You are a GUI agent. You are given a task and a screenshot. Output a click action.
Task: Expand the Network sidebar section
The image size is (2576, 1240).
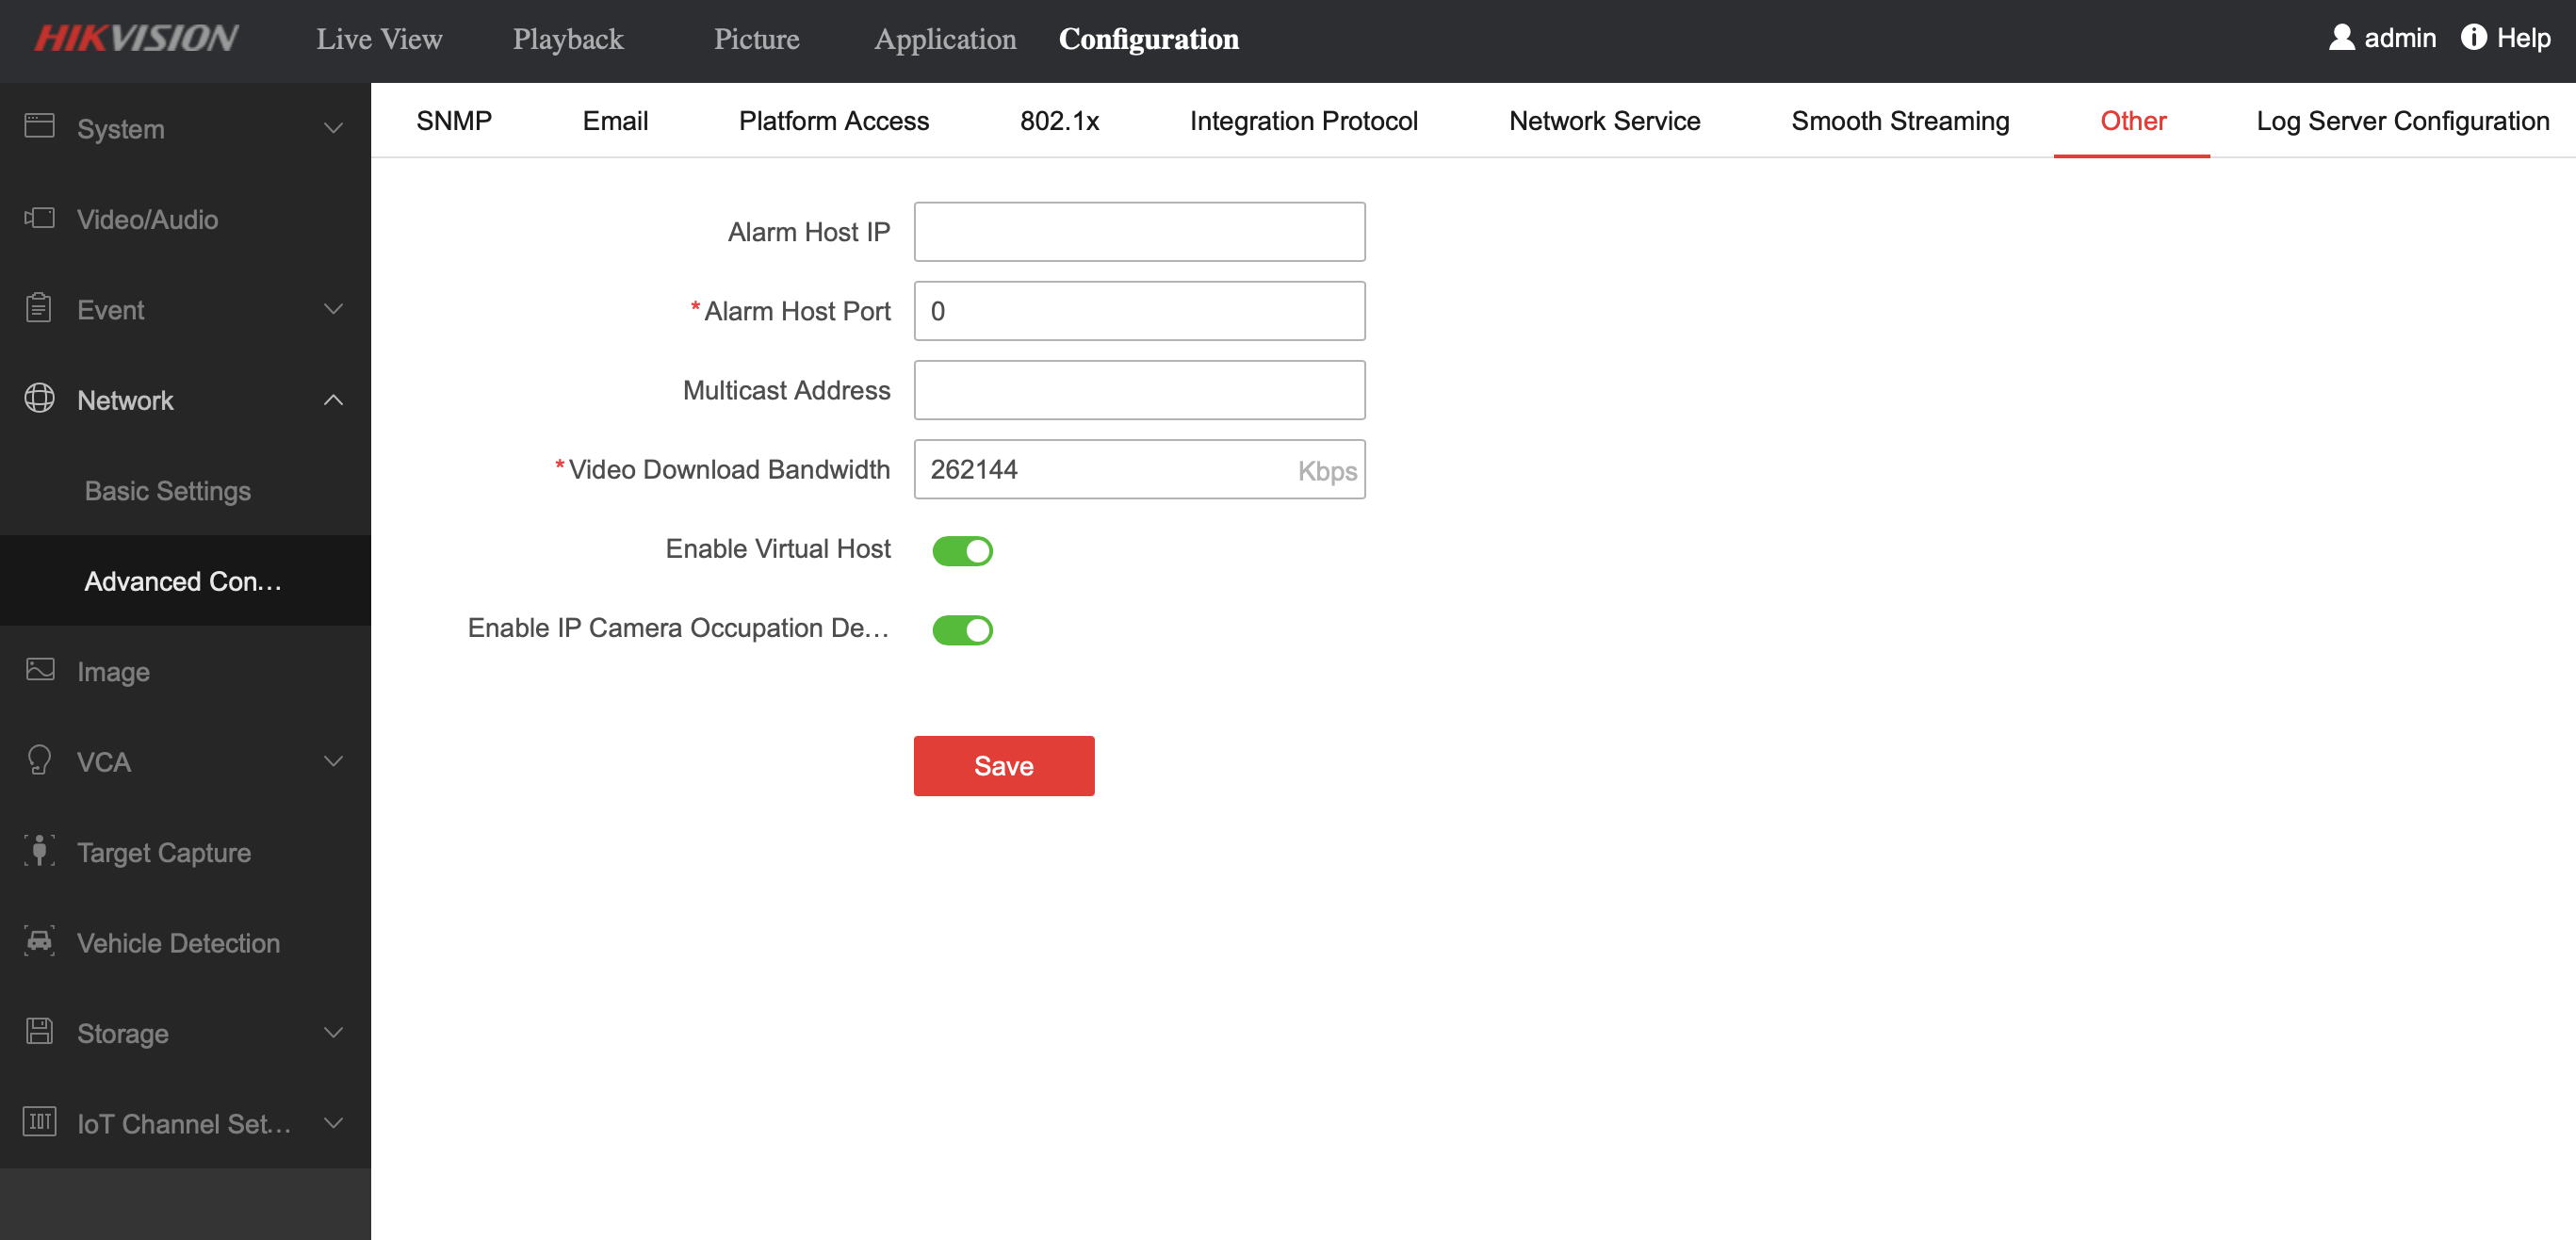(x=184, y=400)
